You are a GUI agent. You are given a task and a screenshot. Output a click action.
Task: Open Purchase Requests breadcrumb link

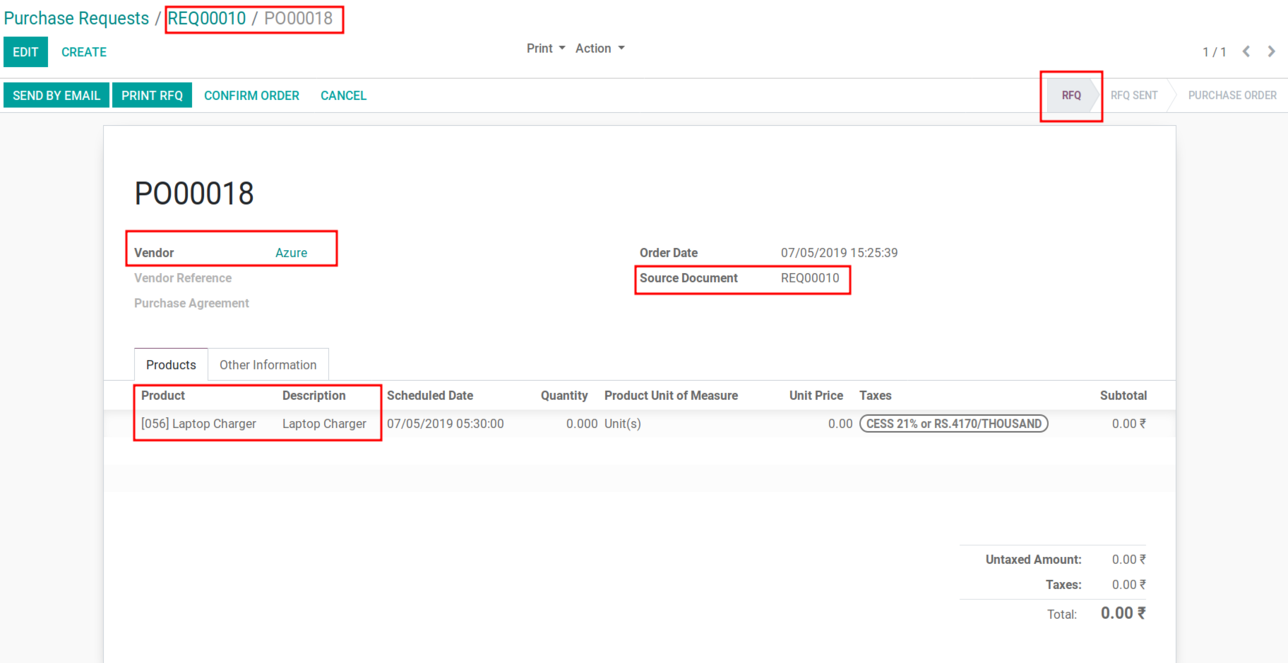76,19
